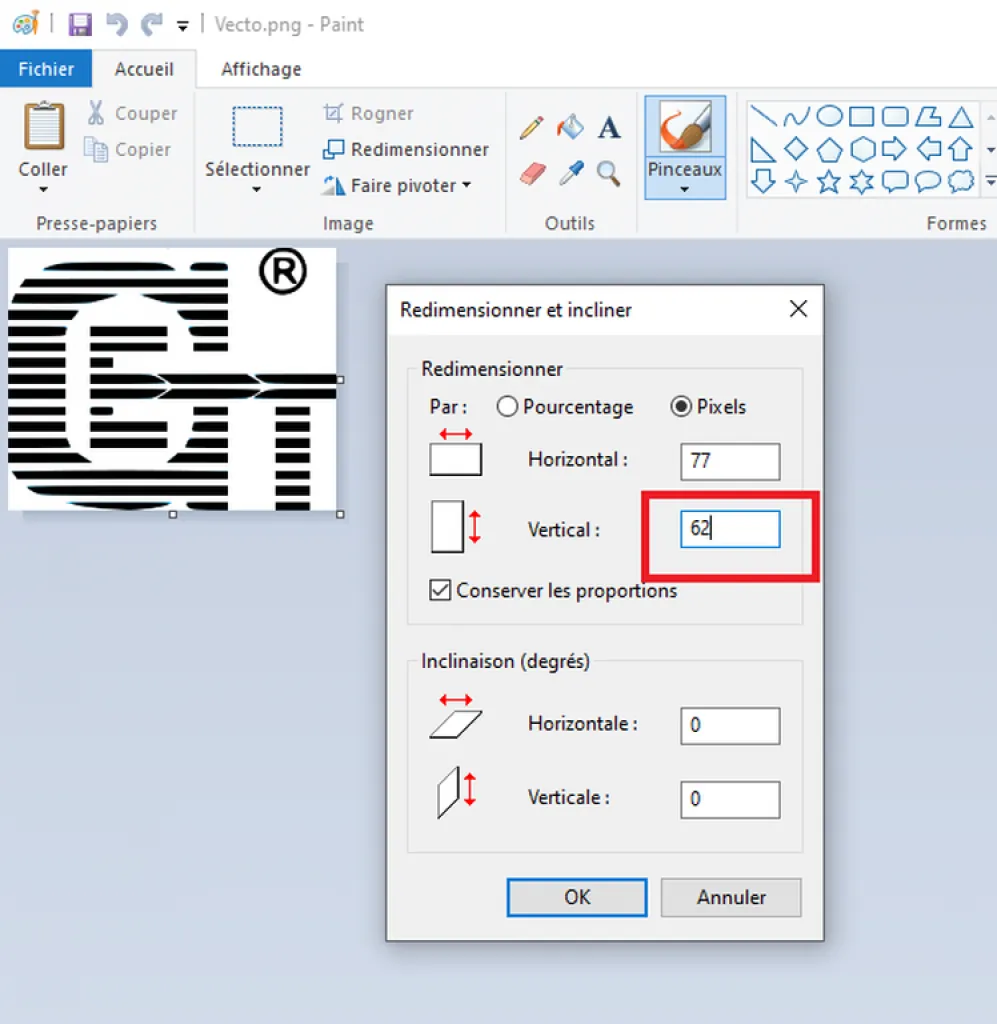Viewport: 997px width, 1024px height.
Task: Pick the Rectangle shape
Action: coord(862,117)
